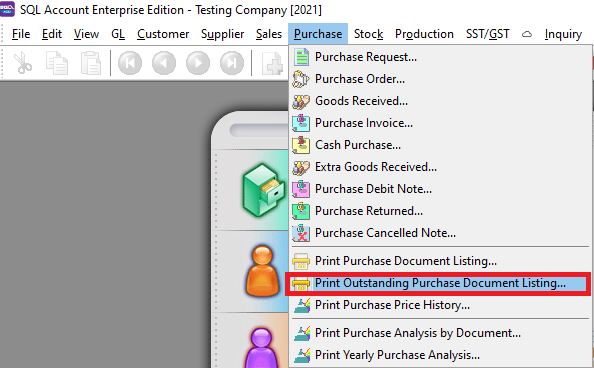The height and width of the screenshot is (368, 594).
Task: Choose Print Yearly Purchase Analysis...
Action: (439, 355)
